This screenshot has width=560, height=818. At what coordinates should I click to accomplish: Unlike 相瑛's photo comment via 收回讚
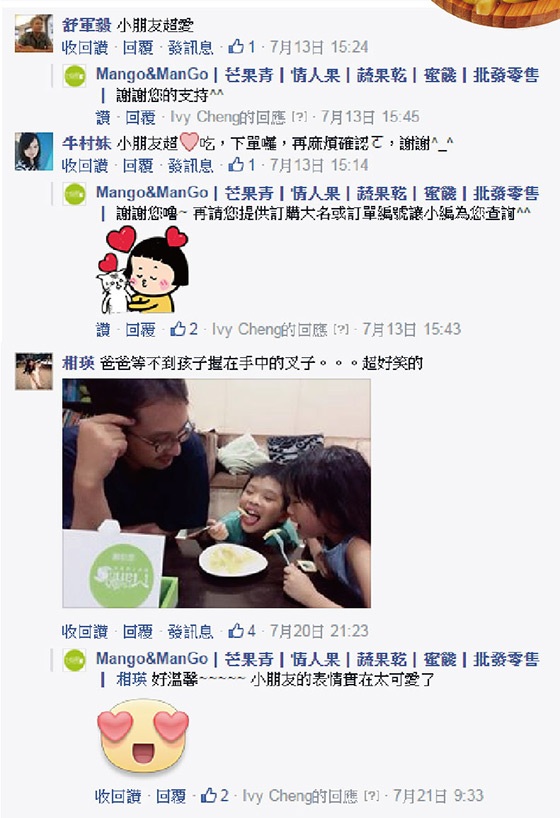tap(85, 632)
